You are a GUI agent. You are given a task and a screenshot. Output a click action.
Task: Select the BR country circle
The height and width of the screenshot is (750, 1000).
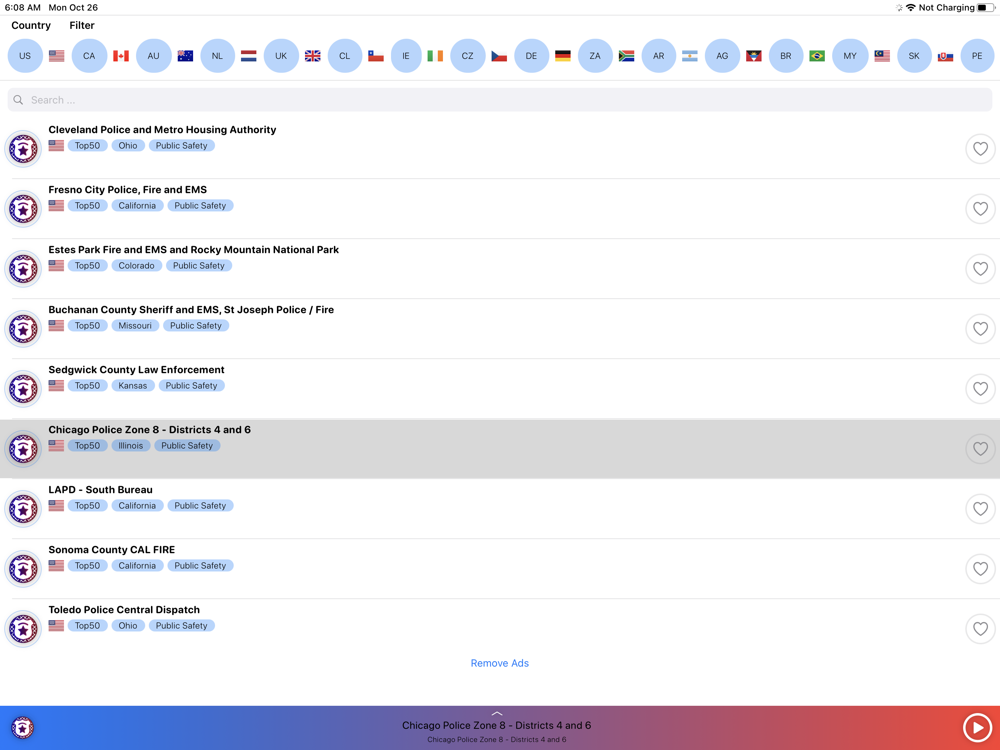(786, 55)
